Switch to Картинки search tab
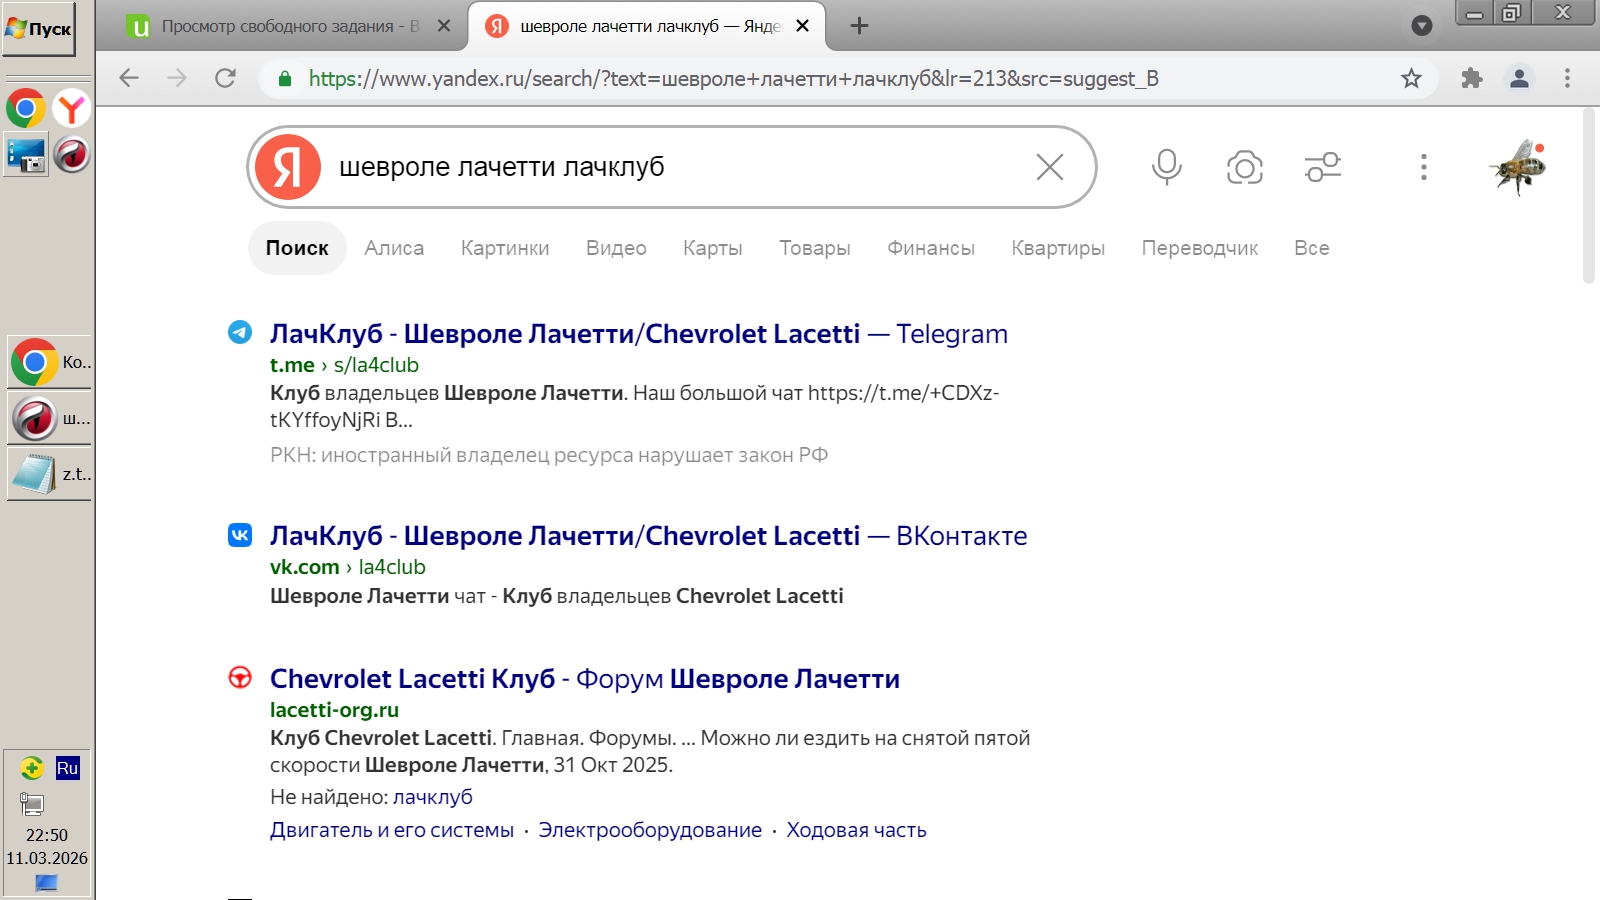The image size is (1600, 900). coord(505,248)
